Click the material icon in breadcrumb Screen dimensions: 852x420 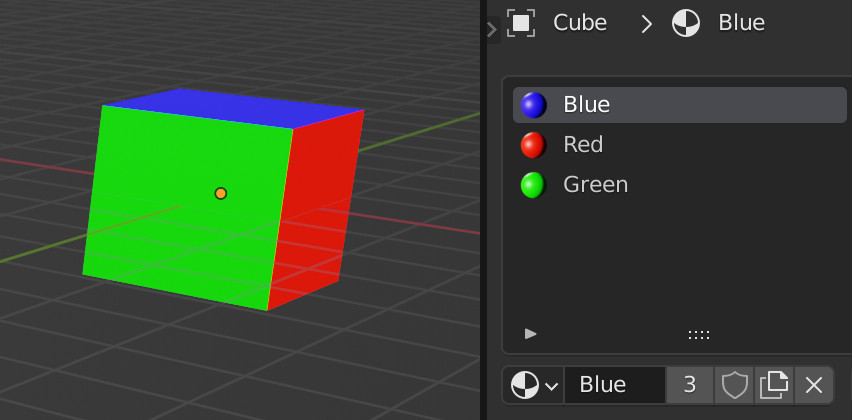pyautogui.click(x=686, y=23)
